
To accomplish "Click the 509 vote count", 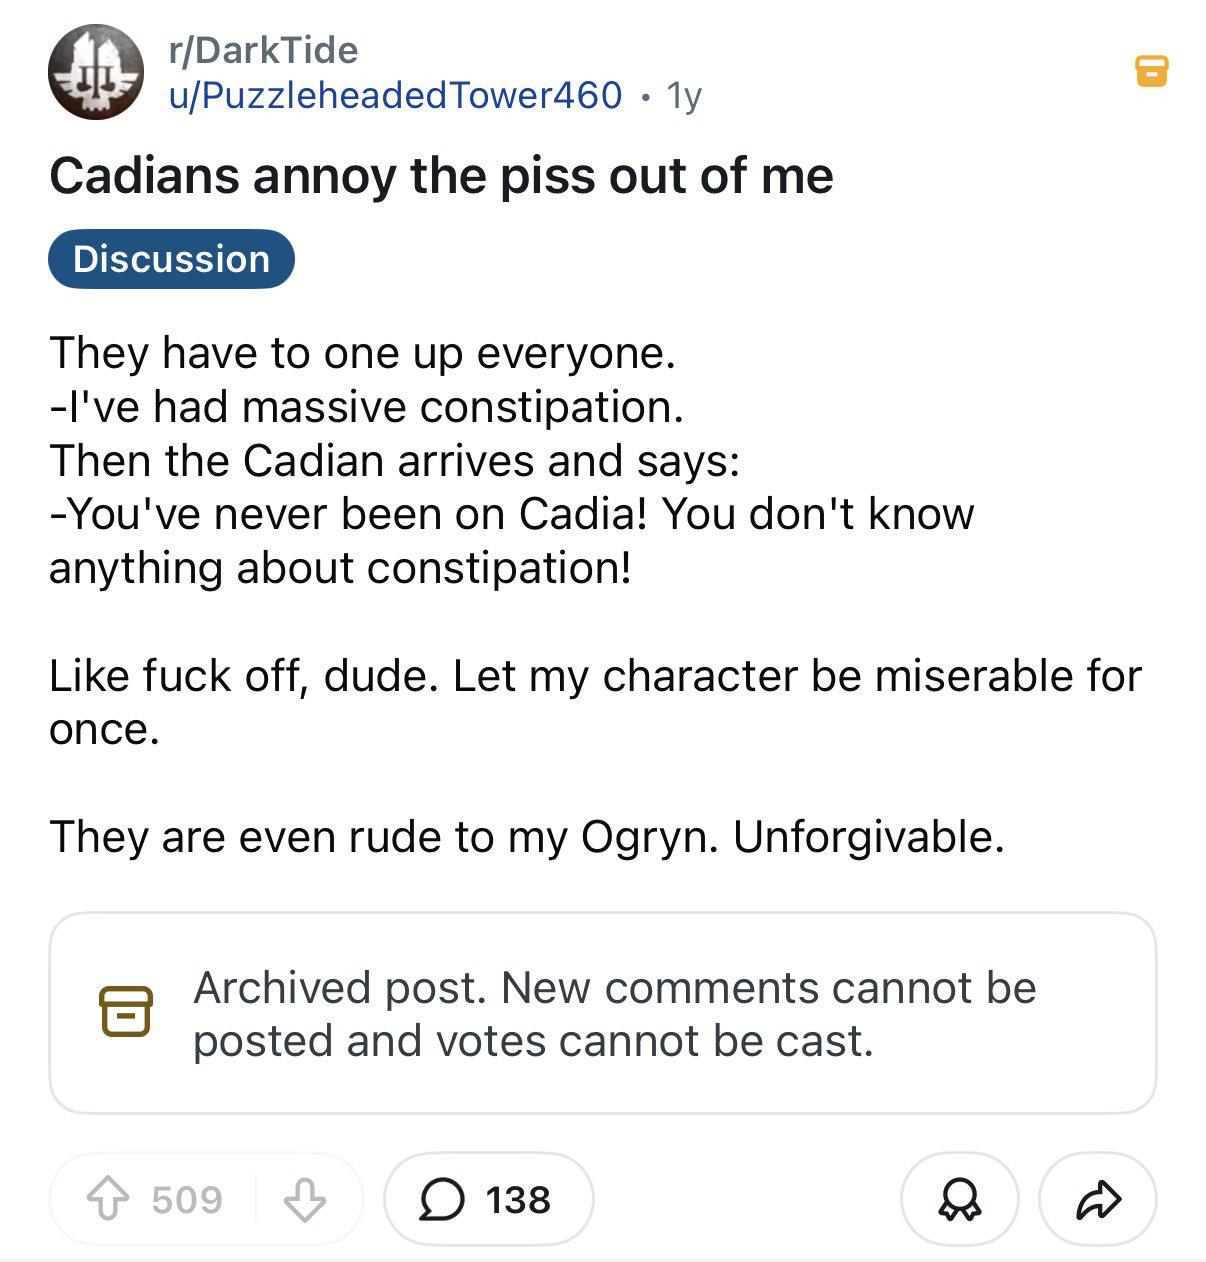I will click(x=187, y=1199).
